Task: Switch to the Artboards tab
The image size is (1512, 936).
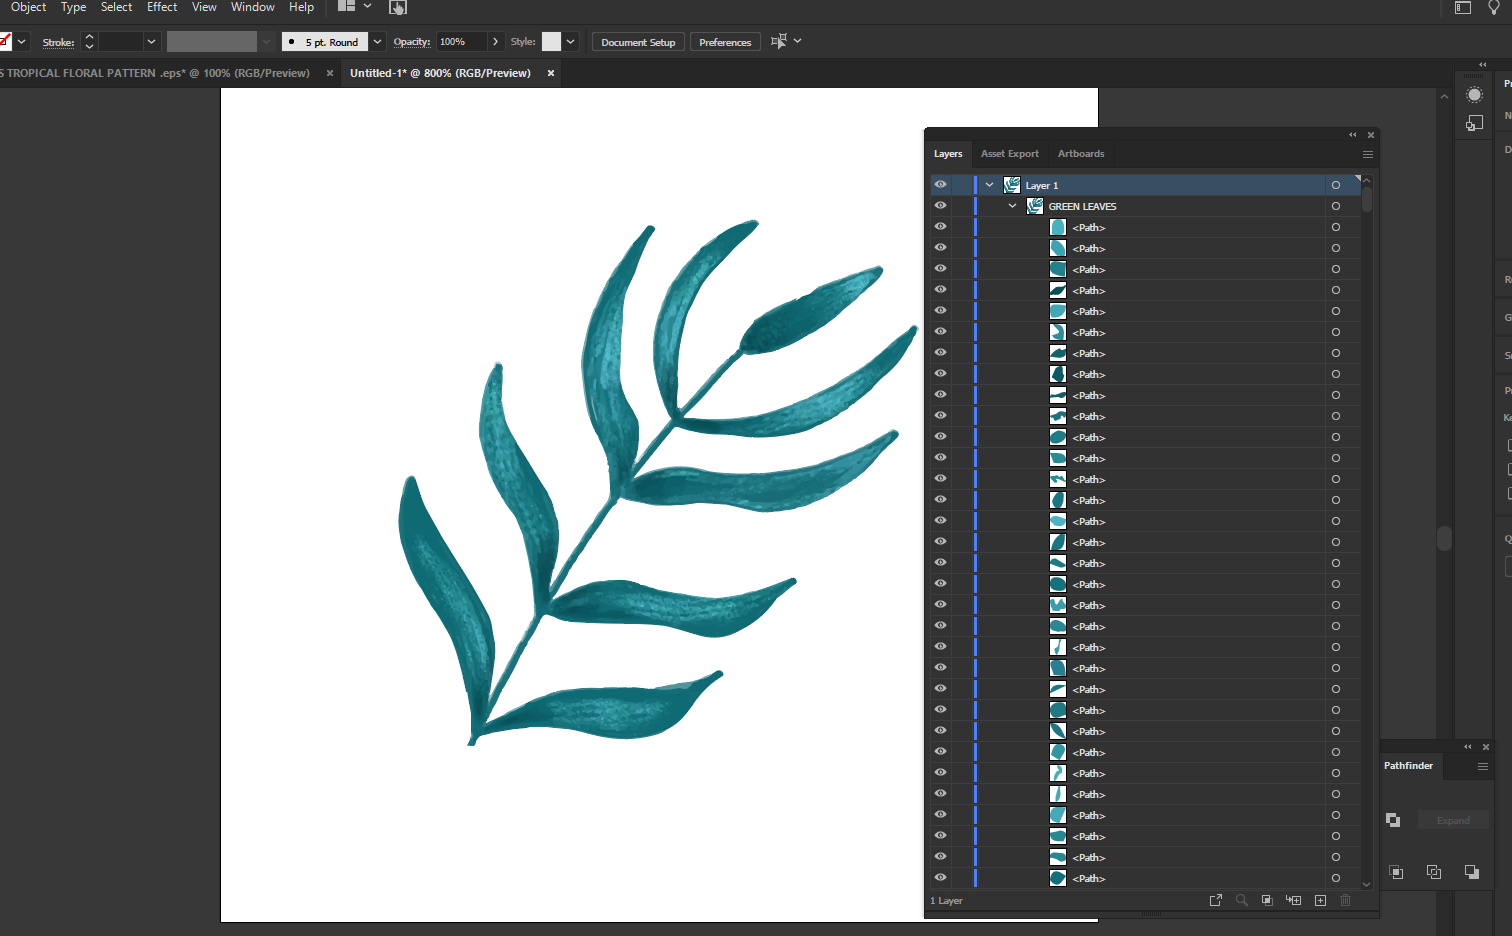Action: (x=1080, y=153)
